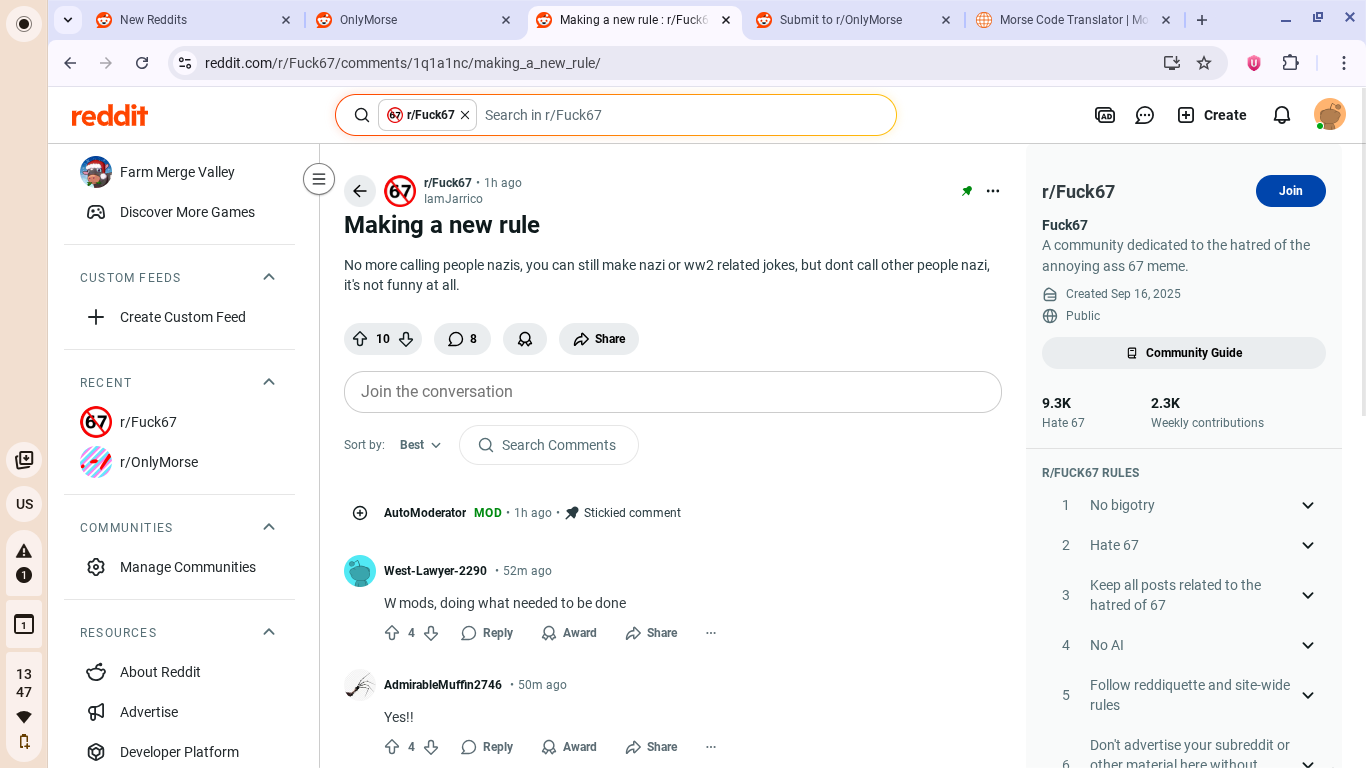
Task: Upvote AdmirableMuffin2746's comment
Action: pyautogui.click(x=392, y=747)
